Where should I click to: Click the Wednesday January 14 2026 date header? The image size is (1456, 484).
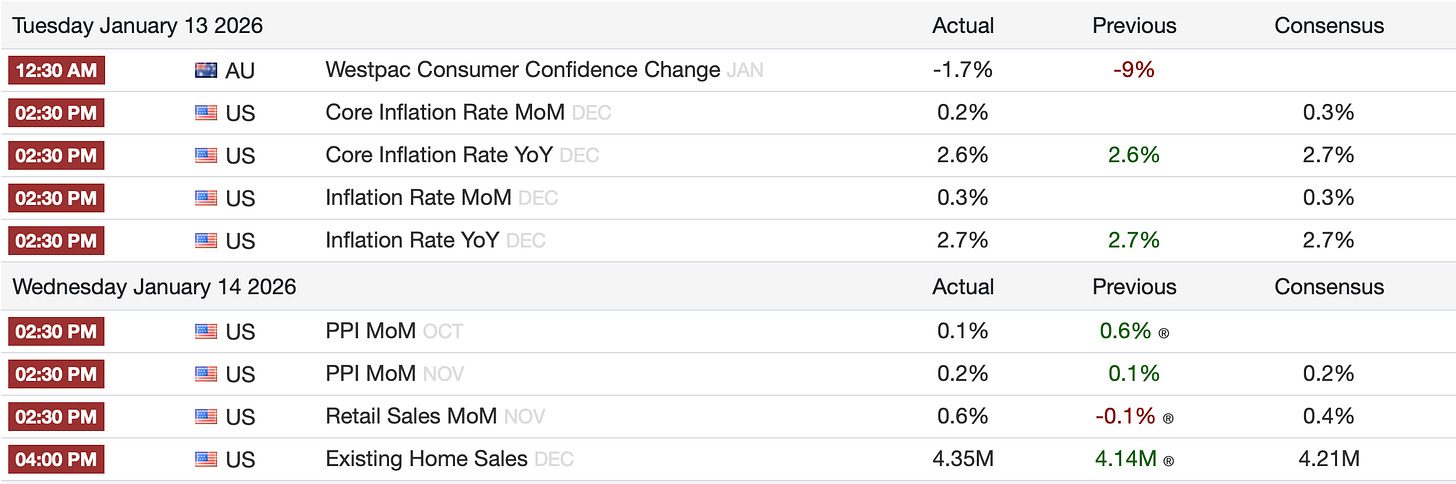[x=154, y=287]
